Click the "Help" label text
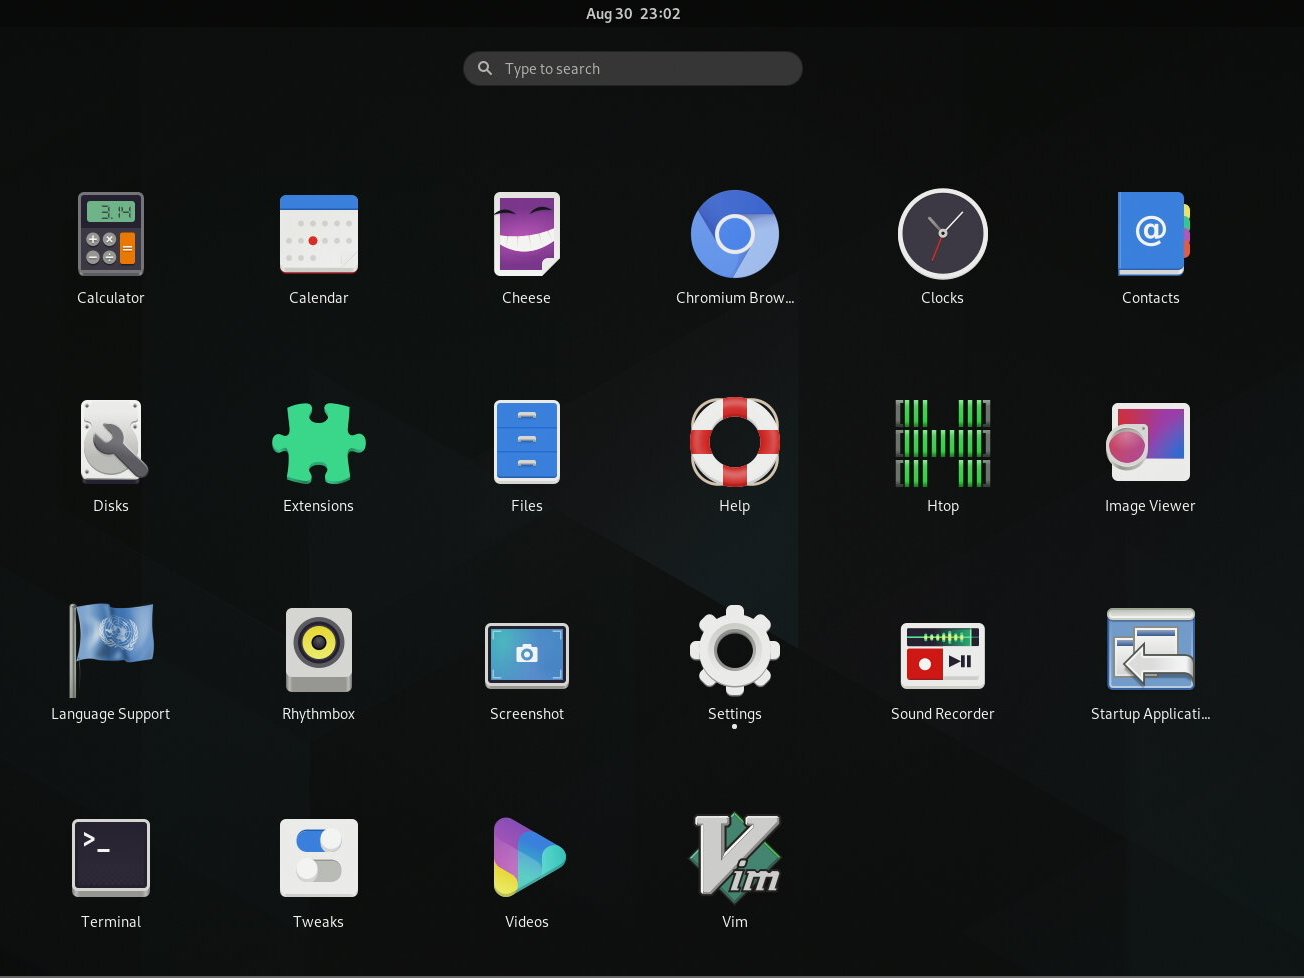Image resolution: width=1304 pixels, height=978 pixels. point(735,506)
